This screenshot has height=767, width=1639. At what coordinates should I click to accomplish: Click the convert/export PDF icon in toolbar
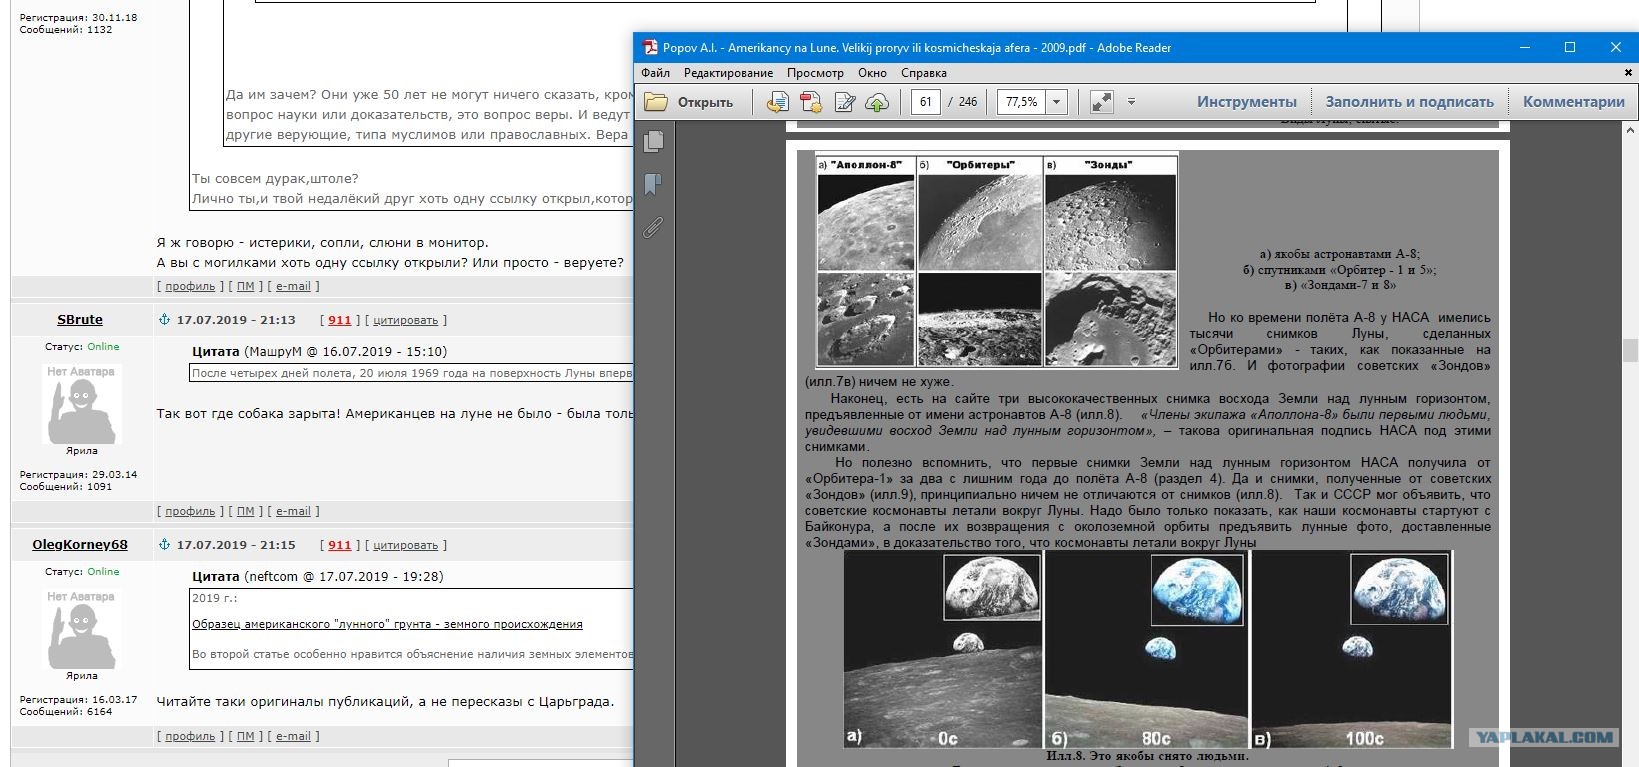778,101
